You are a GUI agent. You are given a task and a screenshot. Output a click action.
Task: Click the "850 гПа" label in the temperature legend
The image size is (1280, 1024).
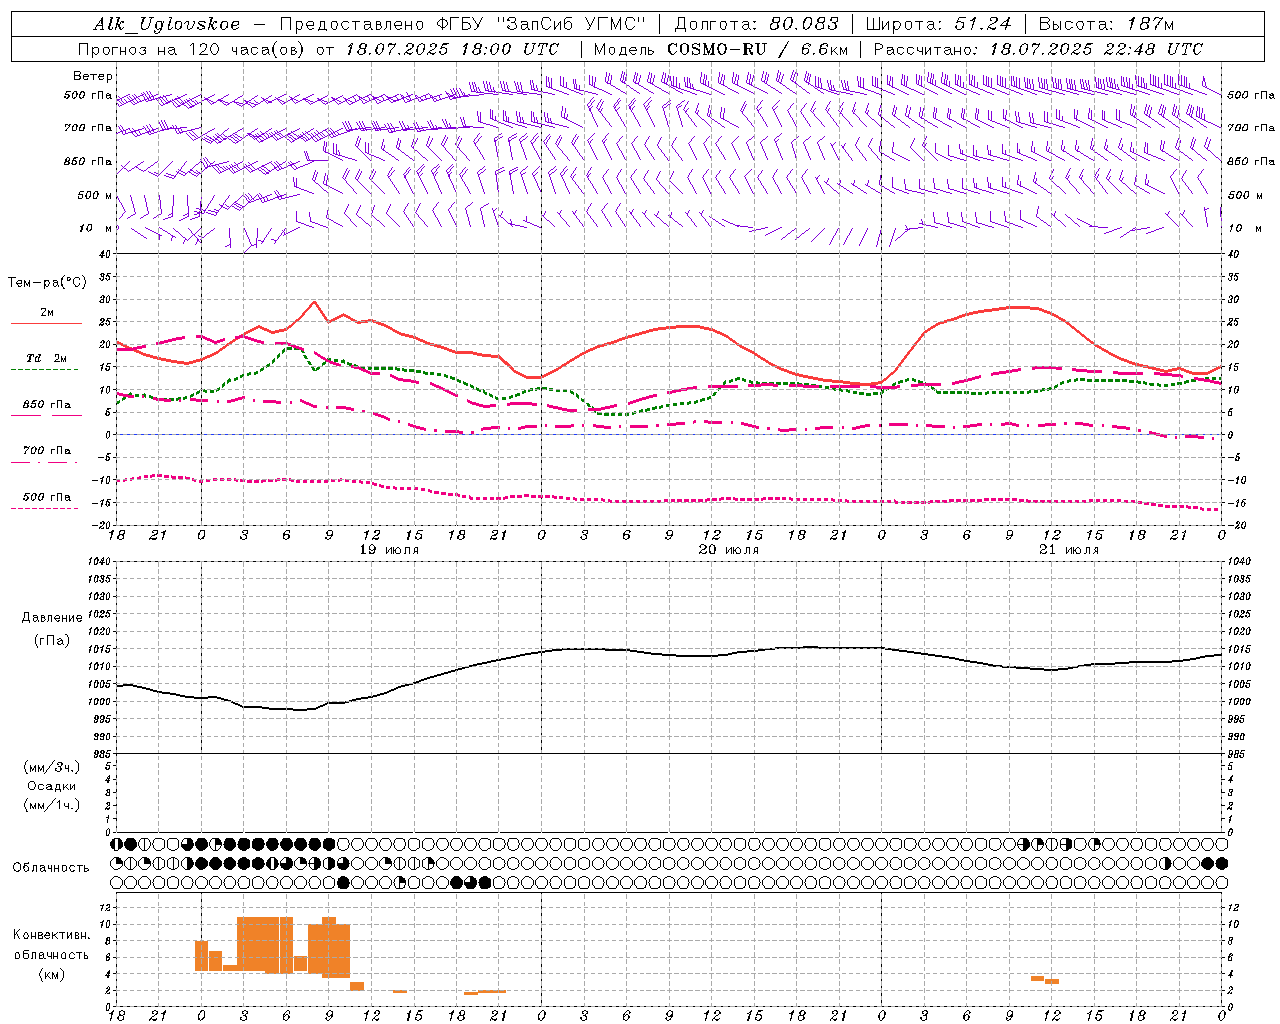tap(47, 405)
